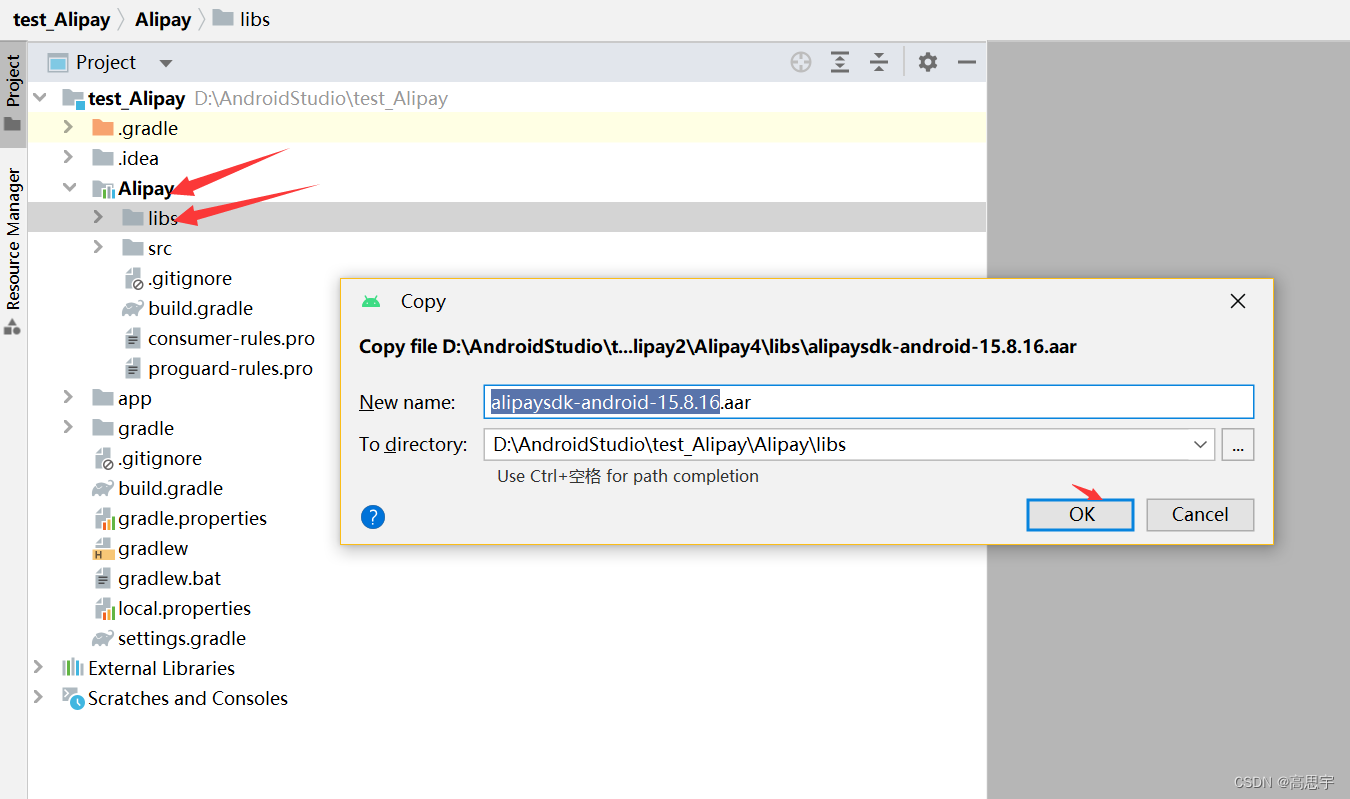Click the New name input field

[x=869, y=402]
